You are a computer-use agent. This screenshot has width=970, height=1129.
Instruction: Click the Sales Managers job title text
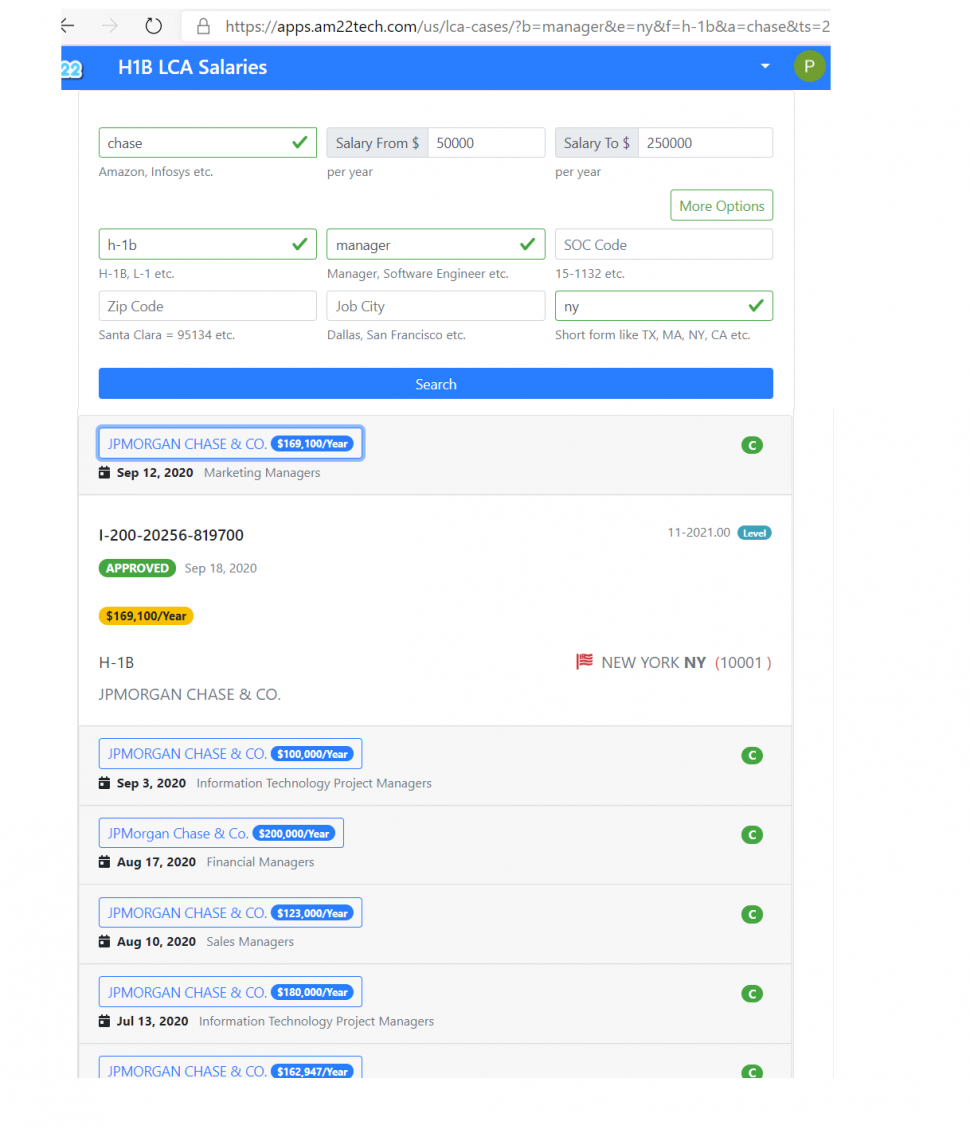tap(250, 941)
